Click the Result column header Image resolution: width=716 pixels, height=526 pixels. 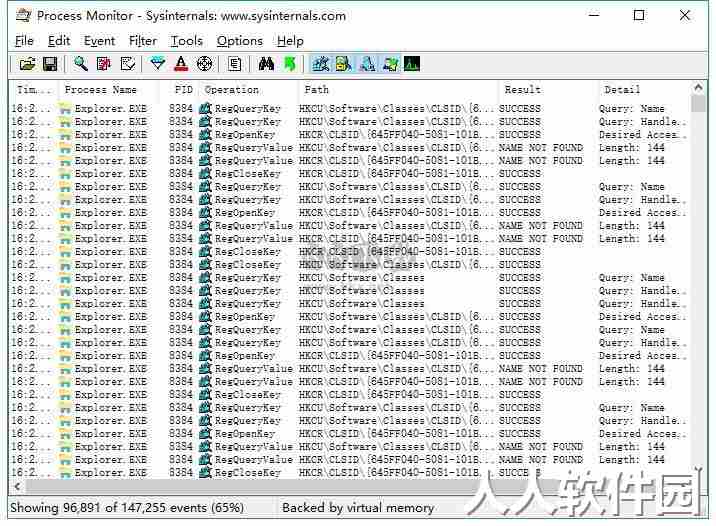click(x=548, y=89)
